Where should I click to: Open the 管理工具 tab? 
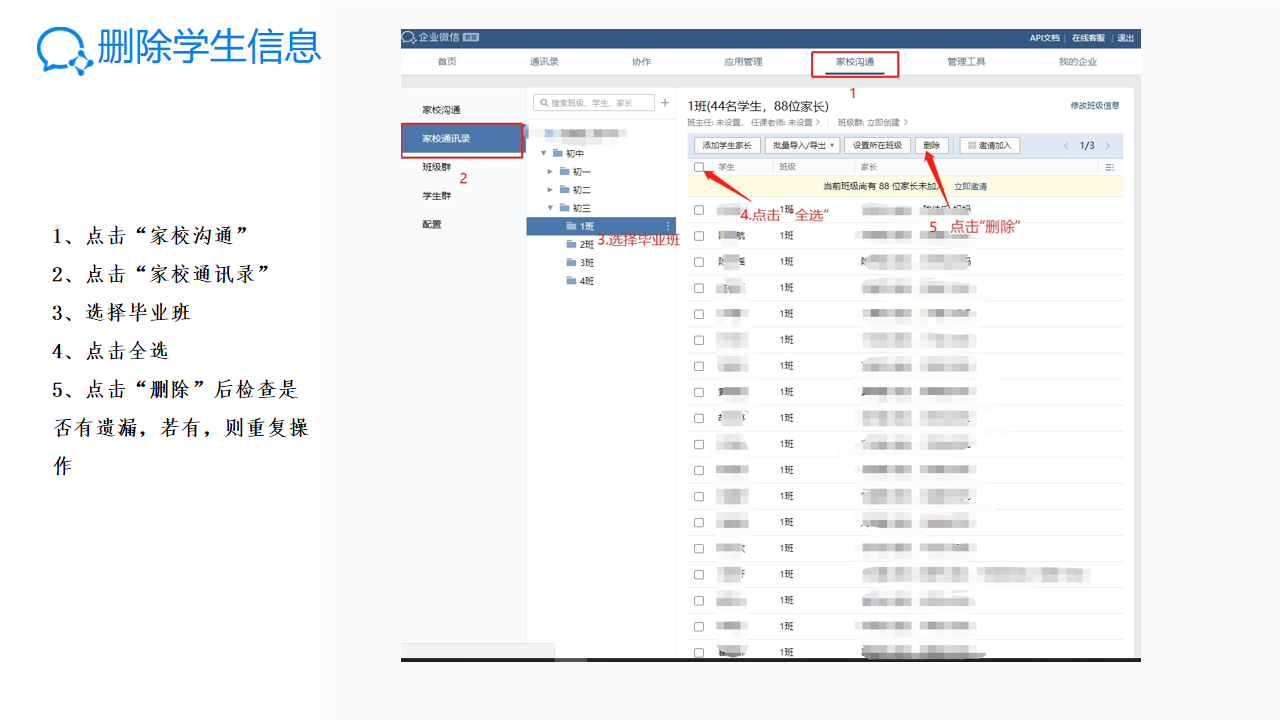[966, 62]
